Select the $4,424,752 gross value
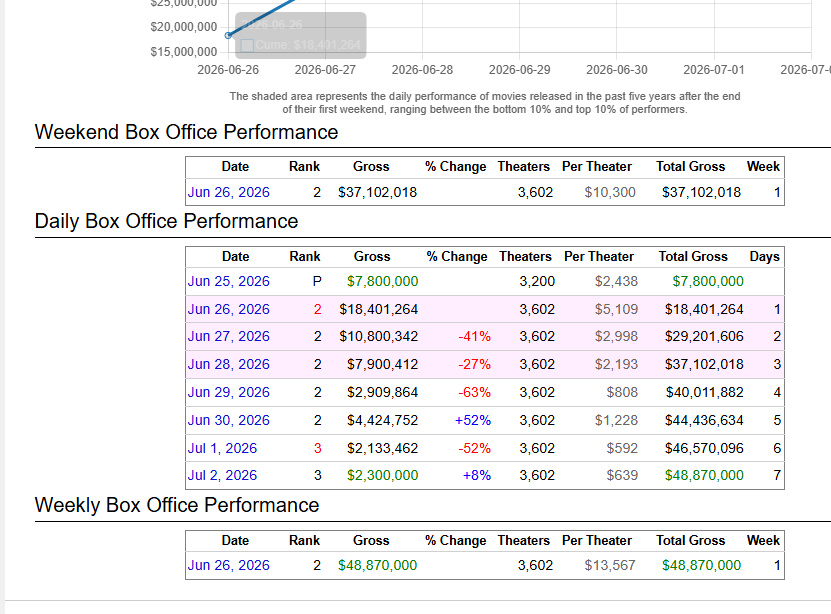Screen dimensions: 831x614 coord(383,421)
